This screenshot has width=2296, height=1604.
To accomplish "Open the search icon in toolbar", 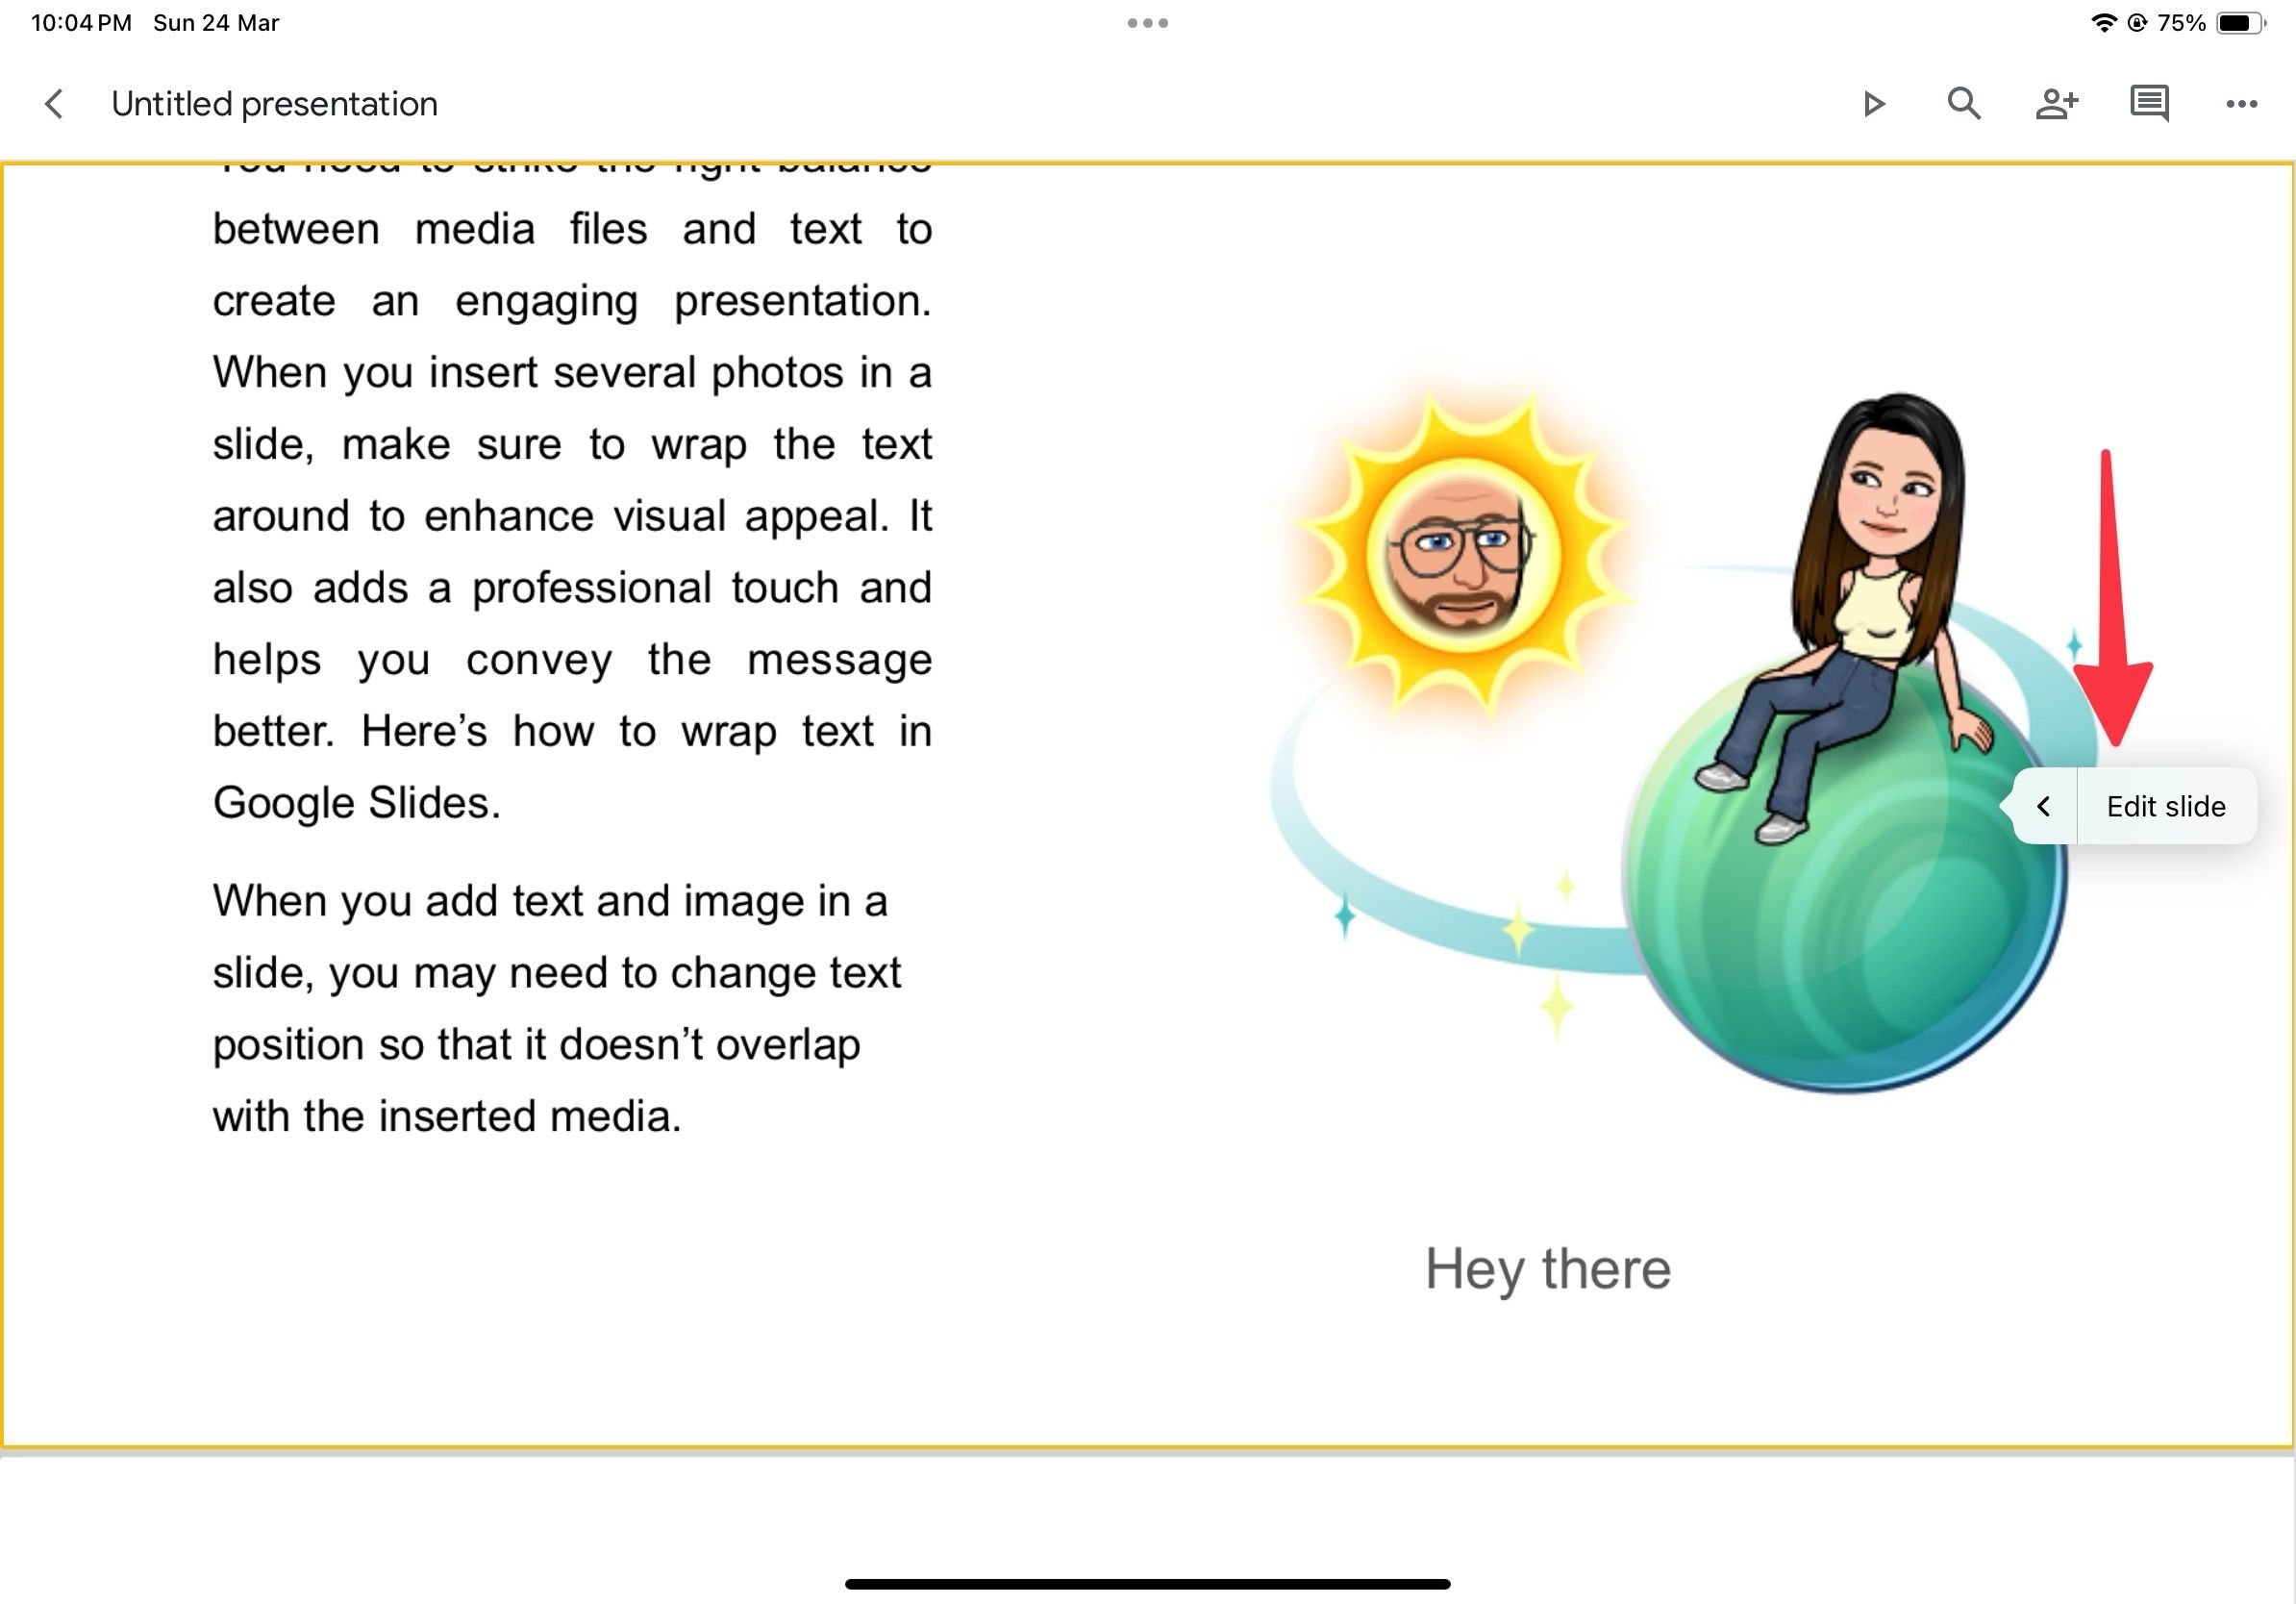I will point(1966,103).
